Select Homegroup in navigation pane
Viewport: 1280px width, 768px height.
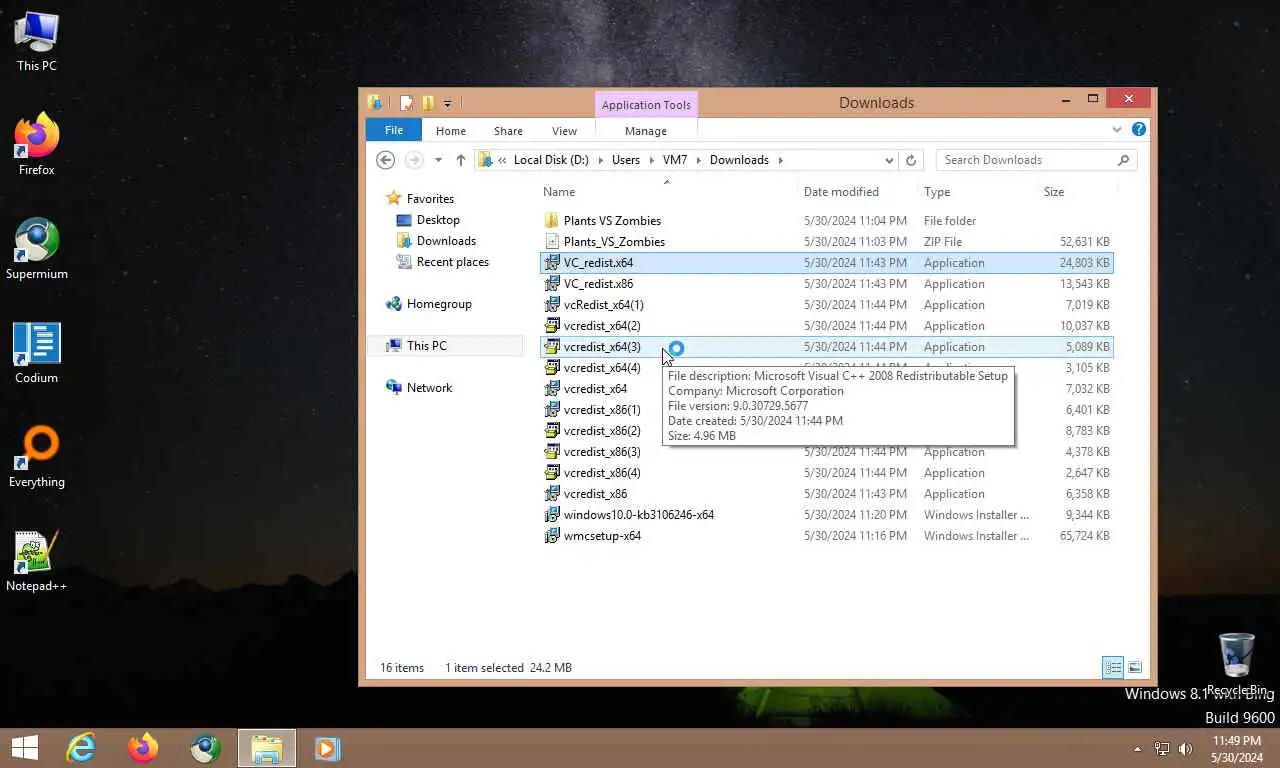coord(439,304)
